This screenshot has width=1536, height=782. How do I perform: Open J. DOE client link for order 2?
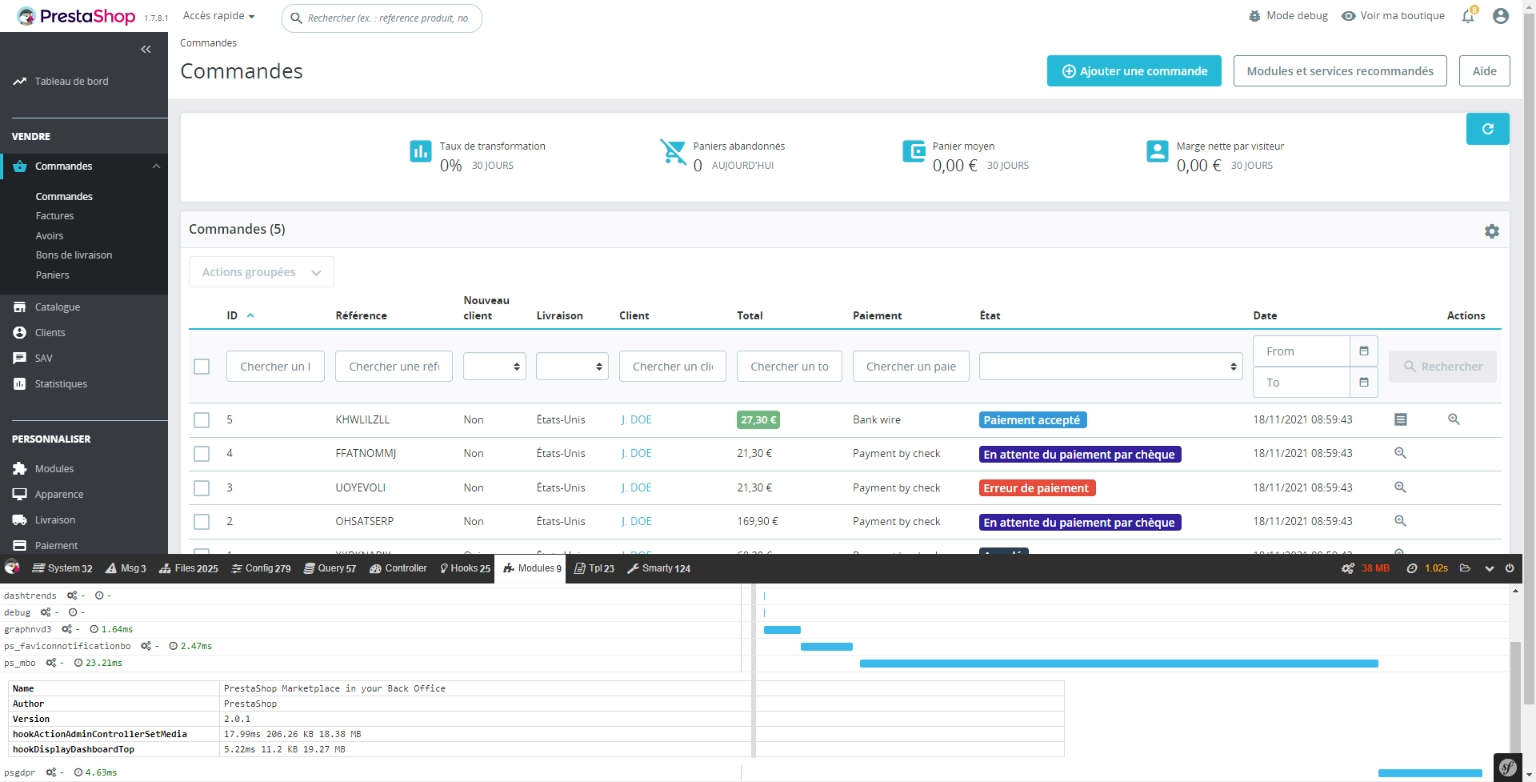[x=636, y=521]
